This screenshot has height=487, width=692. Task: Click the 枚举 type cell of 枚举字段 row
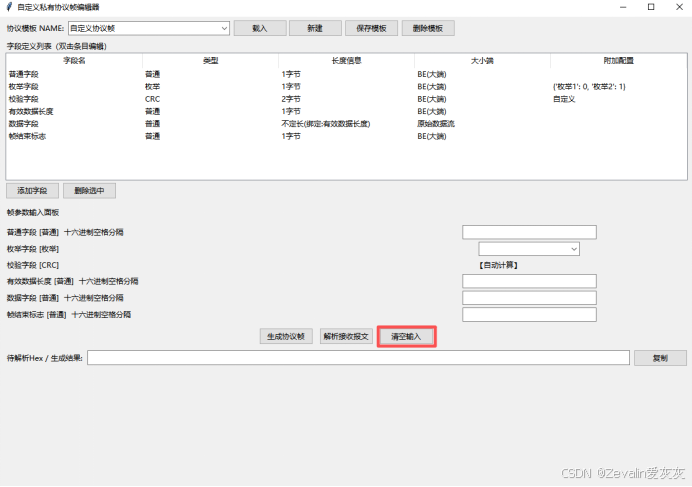point(152,87)
